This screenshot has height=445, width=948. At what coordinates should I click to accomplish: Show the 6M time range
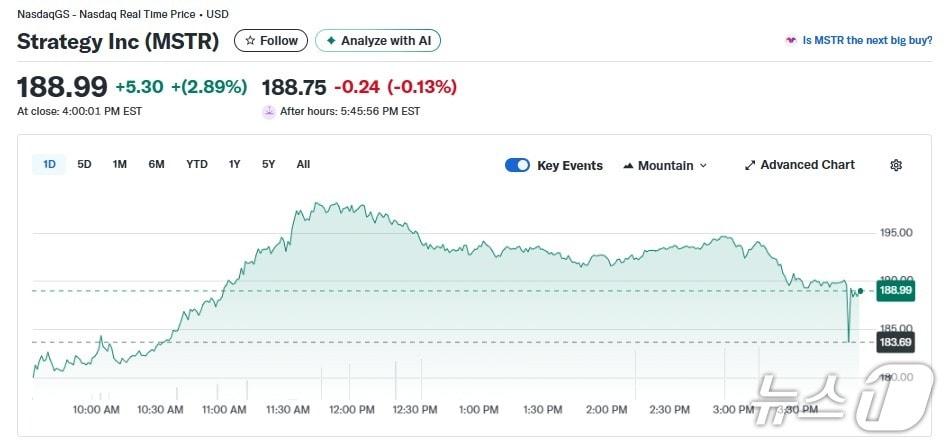[x=156, y=164]
